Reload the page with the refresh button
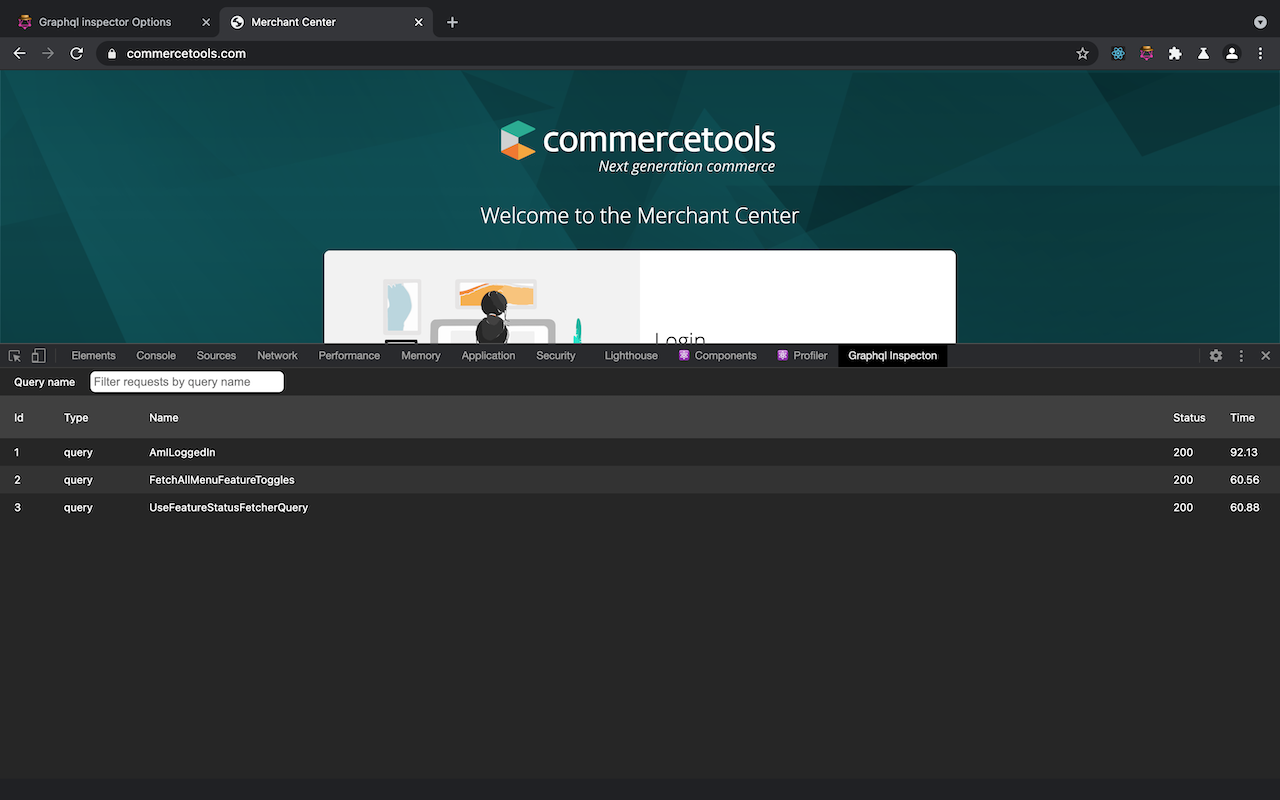The width and height of the screenshot is (1280, 800). [76, 53]
